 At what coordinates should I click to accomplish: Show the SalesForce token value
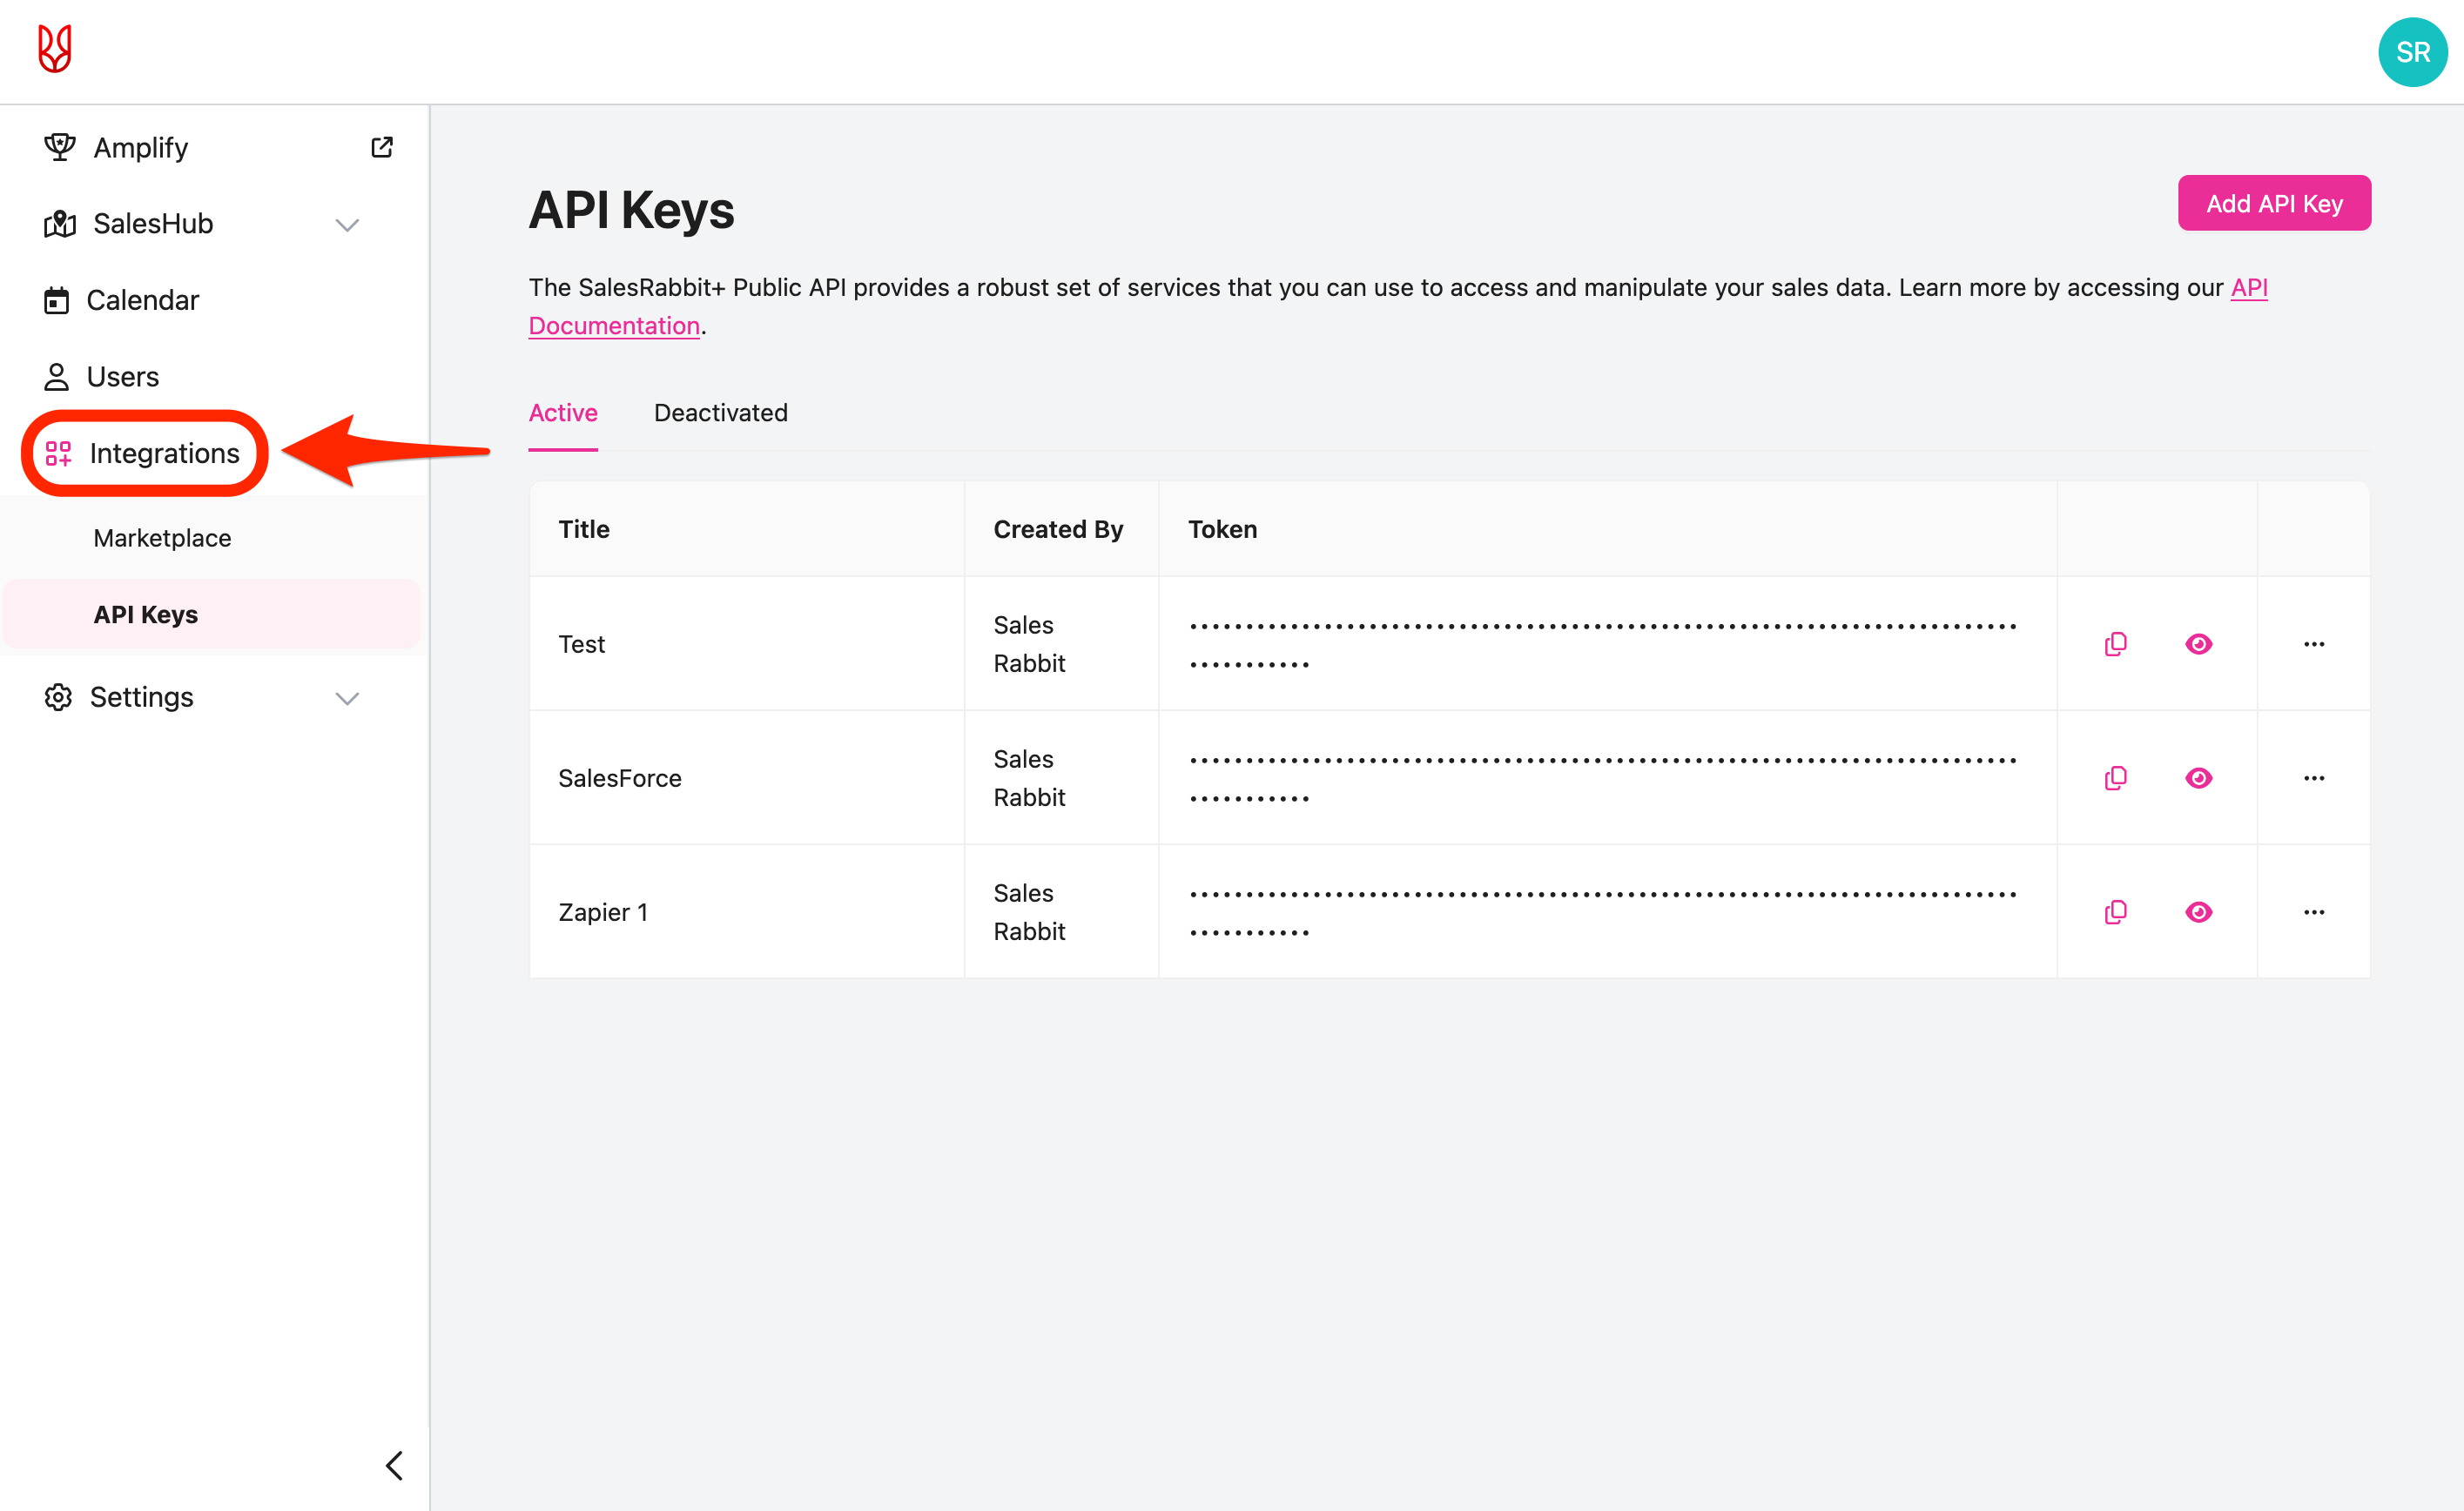pyautogui.click(x=2198, y=778)
